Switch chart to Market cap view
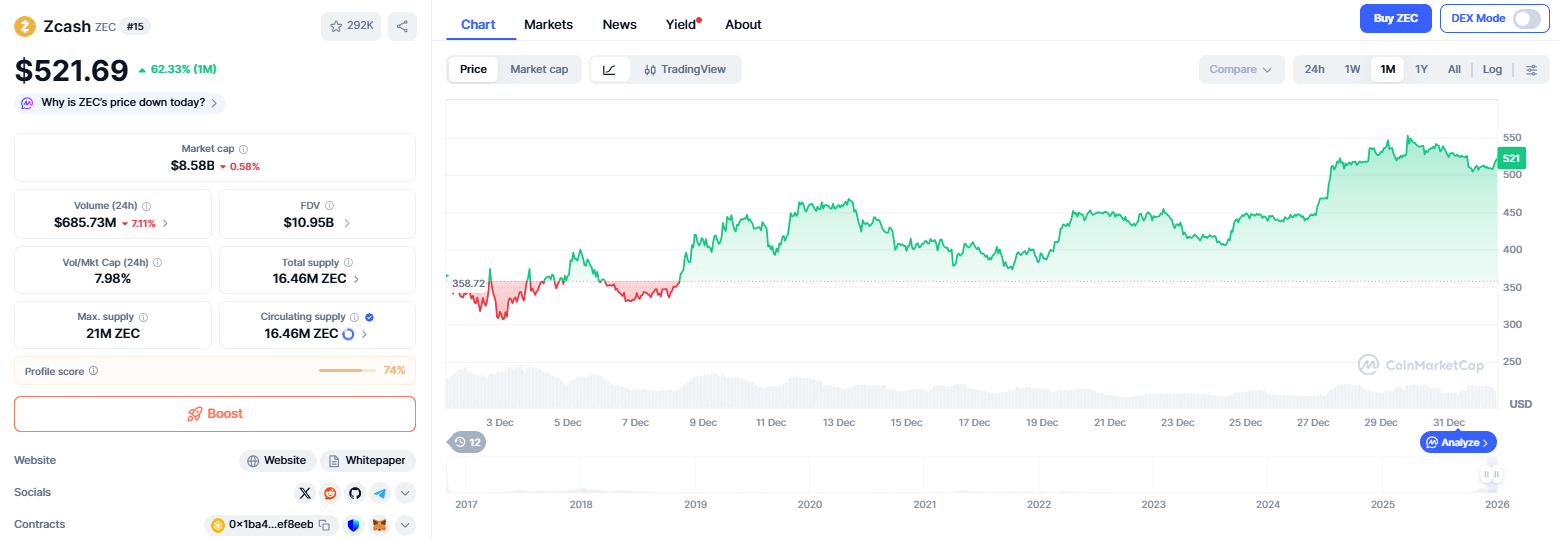1560x539 pixels. click(539, 69)
